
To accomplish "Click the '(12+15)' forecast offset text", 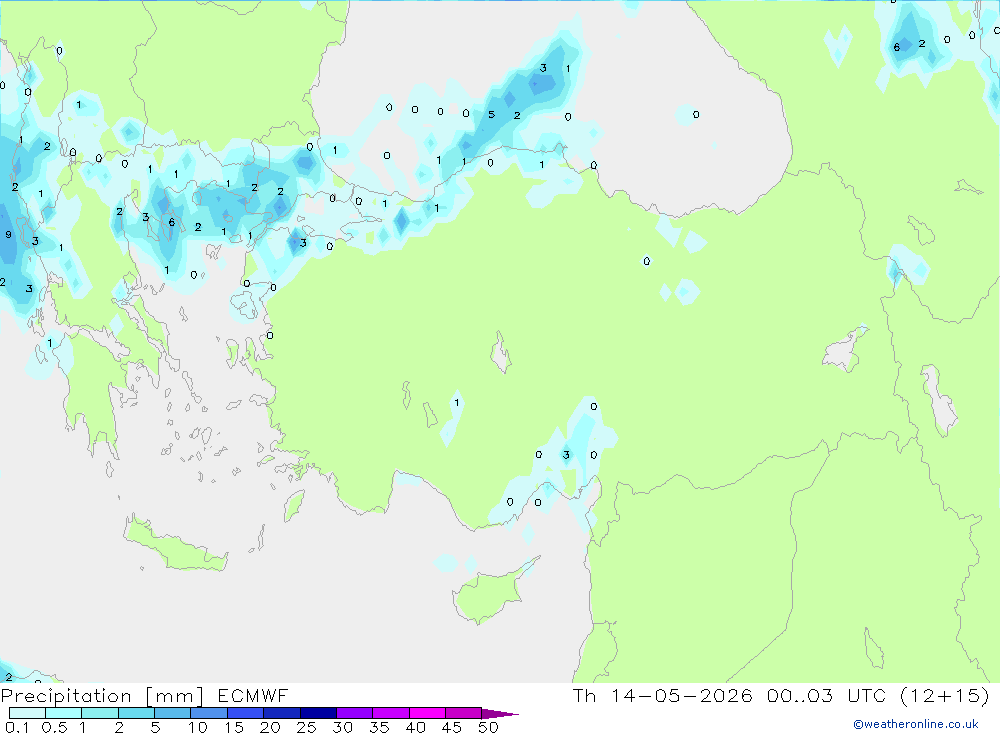I will click(x=945, y=696).
